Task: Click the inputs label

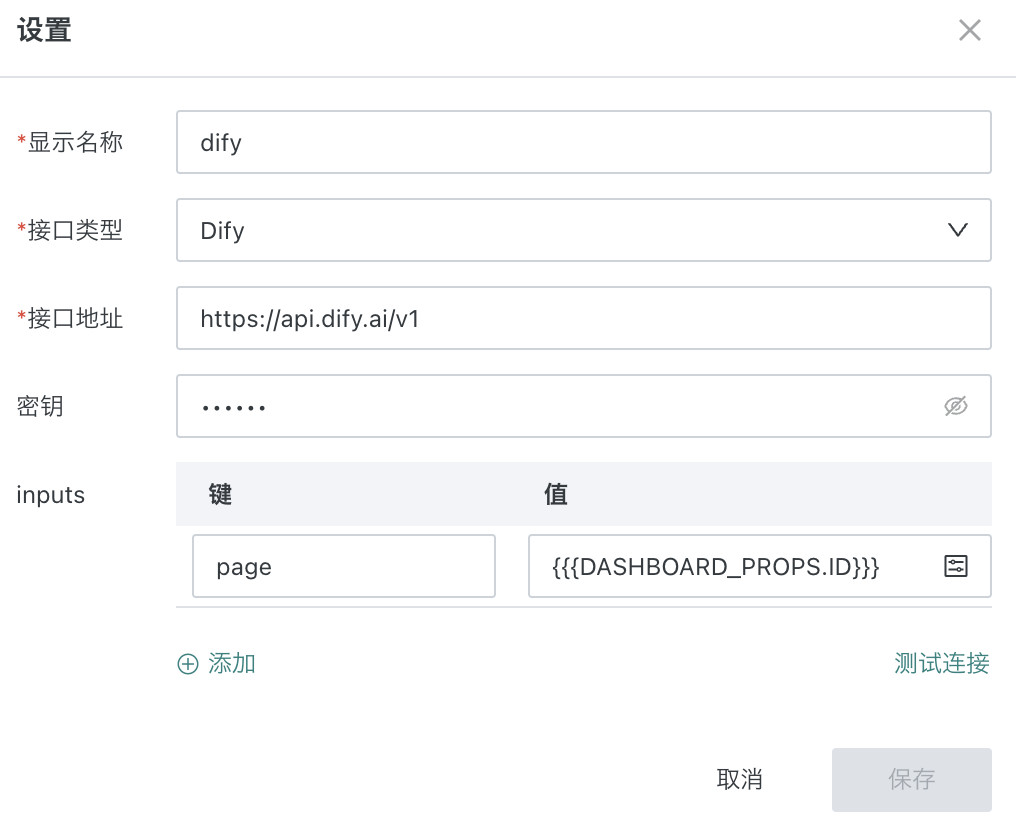Action: [x=51, y=494]
